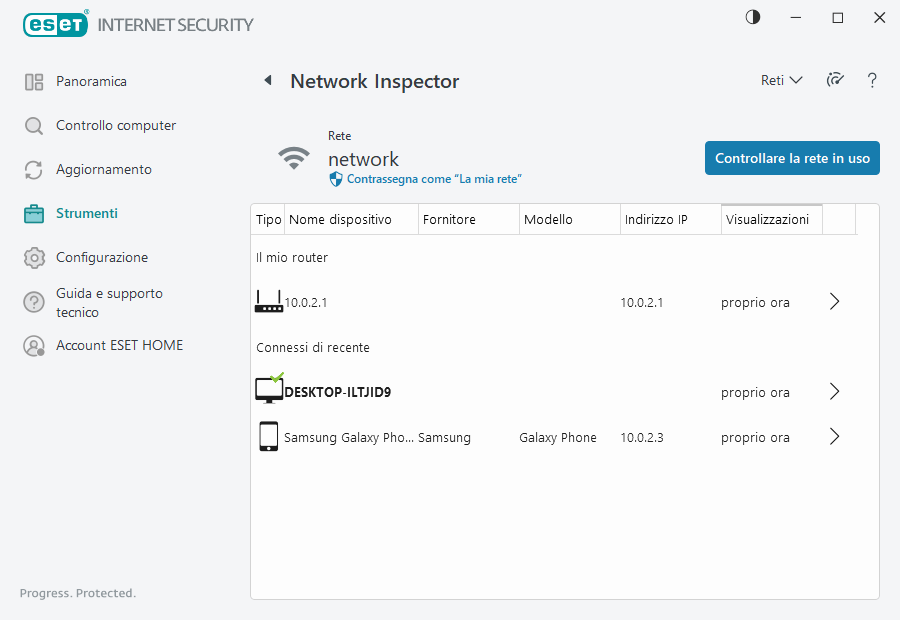Viewport: 900px width, 620px height.
Task: Click the Wi-Fi icon next to network
Action: pyautogui.click(x=294, y=157)
